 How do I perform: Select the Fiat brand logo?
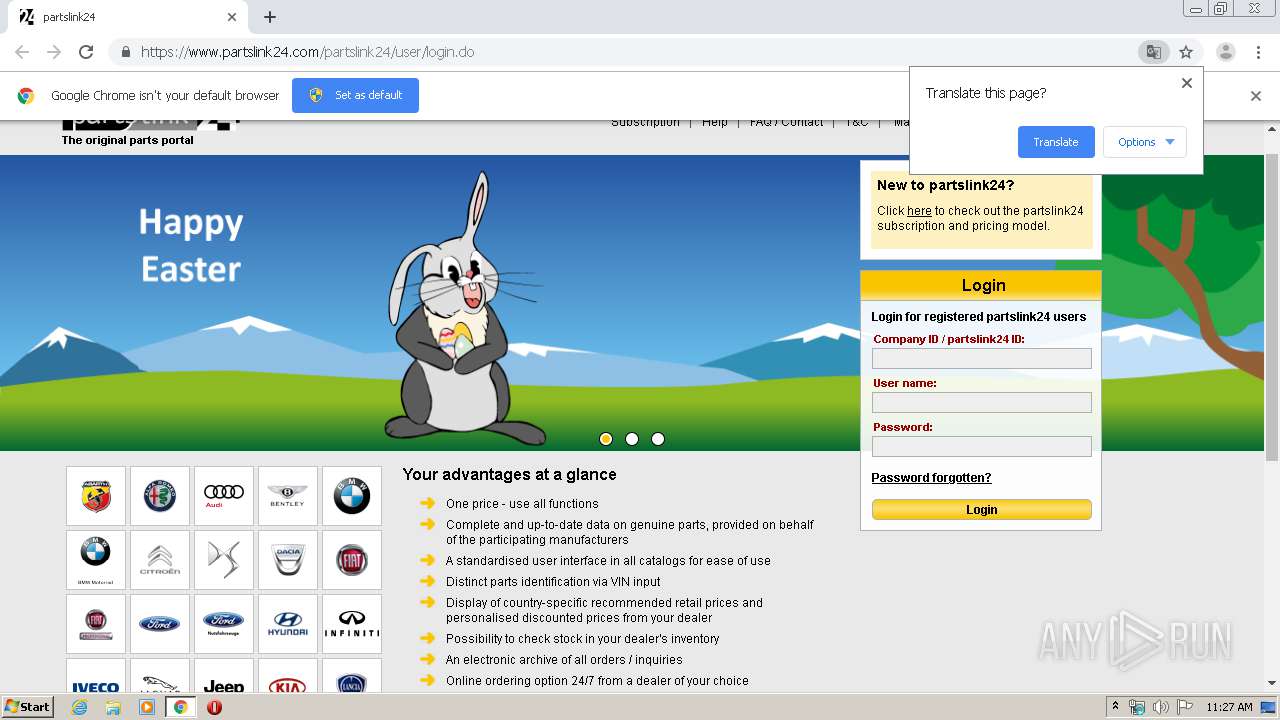(x=352, y=560)
